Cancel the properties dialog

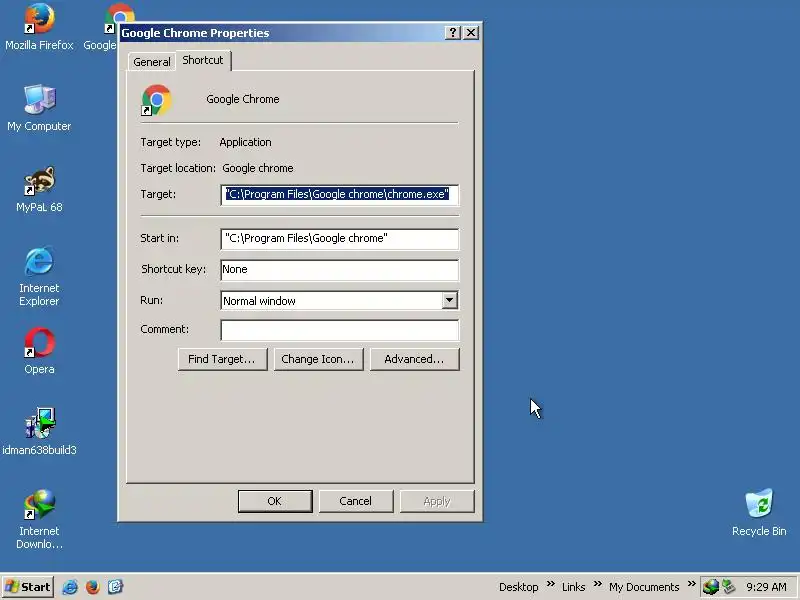coord(356,501)
